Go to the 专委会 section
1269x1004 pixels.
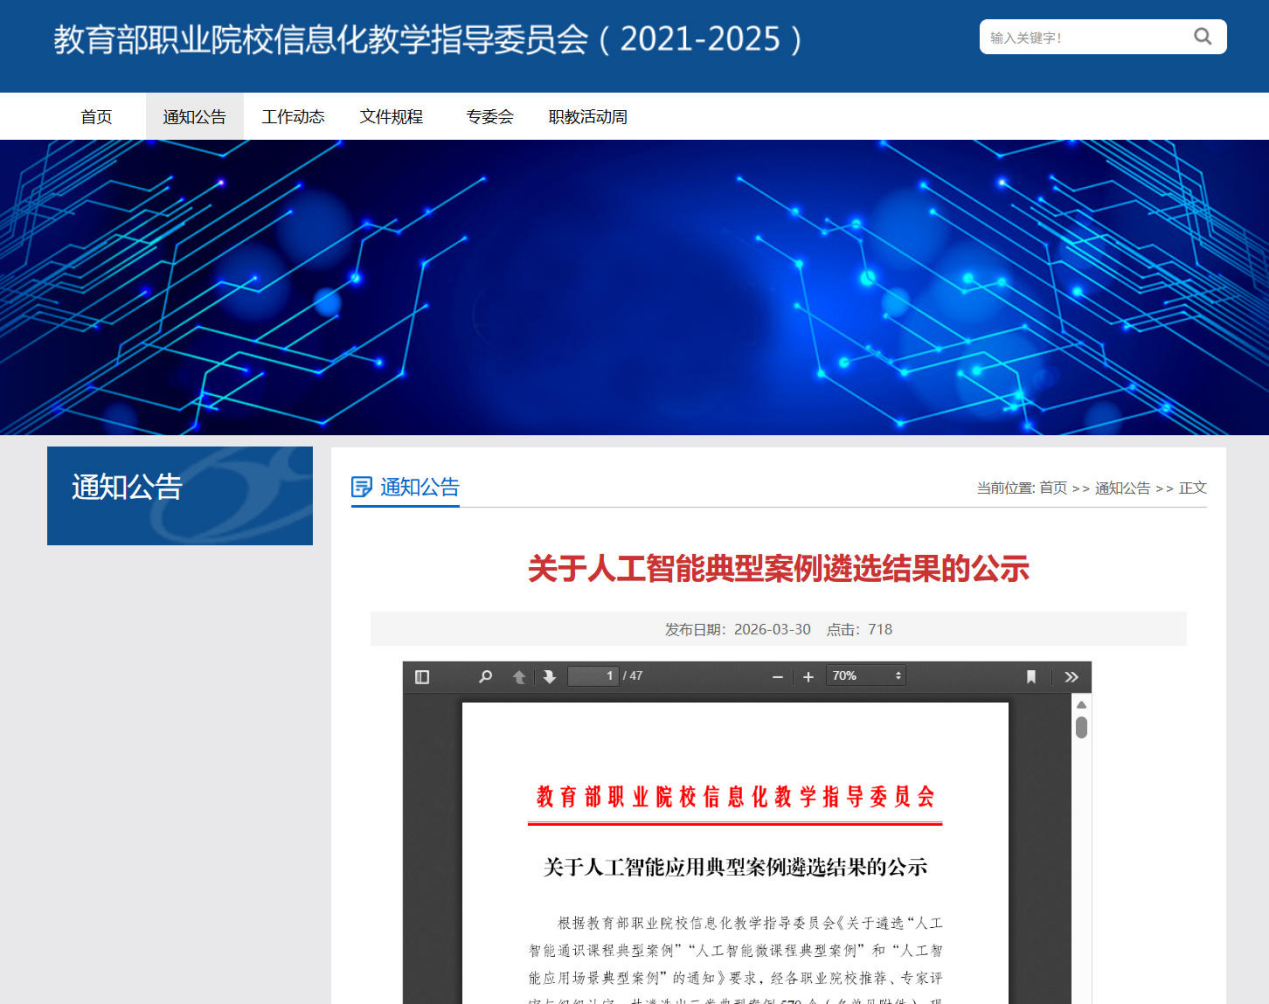[x=489, y=117]
